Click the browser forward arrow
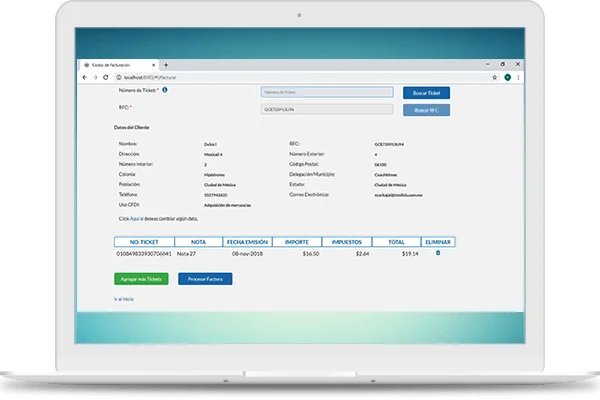 click(x=96, y=77)
